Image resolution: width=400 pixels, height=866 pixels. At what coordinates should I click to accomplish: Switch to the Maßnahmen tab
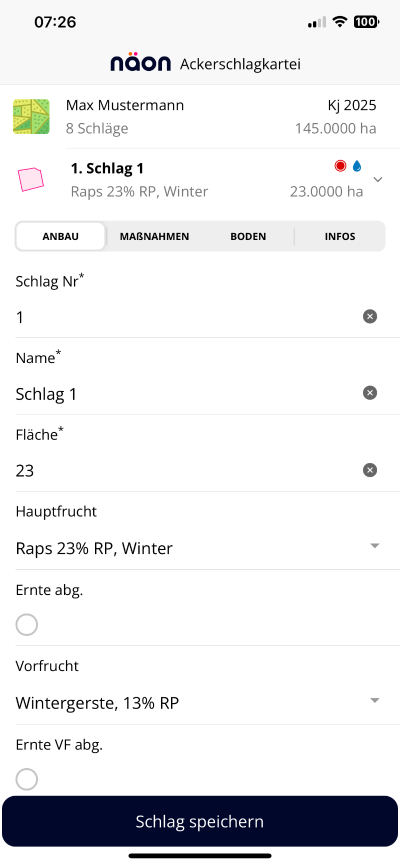click(x=155, y=236)
